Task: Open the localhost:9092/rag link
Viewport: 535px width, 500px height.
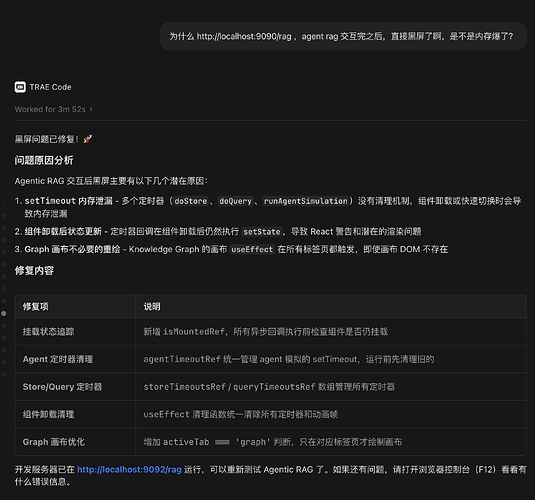Action: pos(129,470)
